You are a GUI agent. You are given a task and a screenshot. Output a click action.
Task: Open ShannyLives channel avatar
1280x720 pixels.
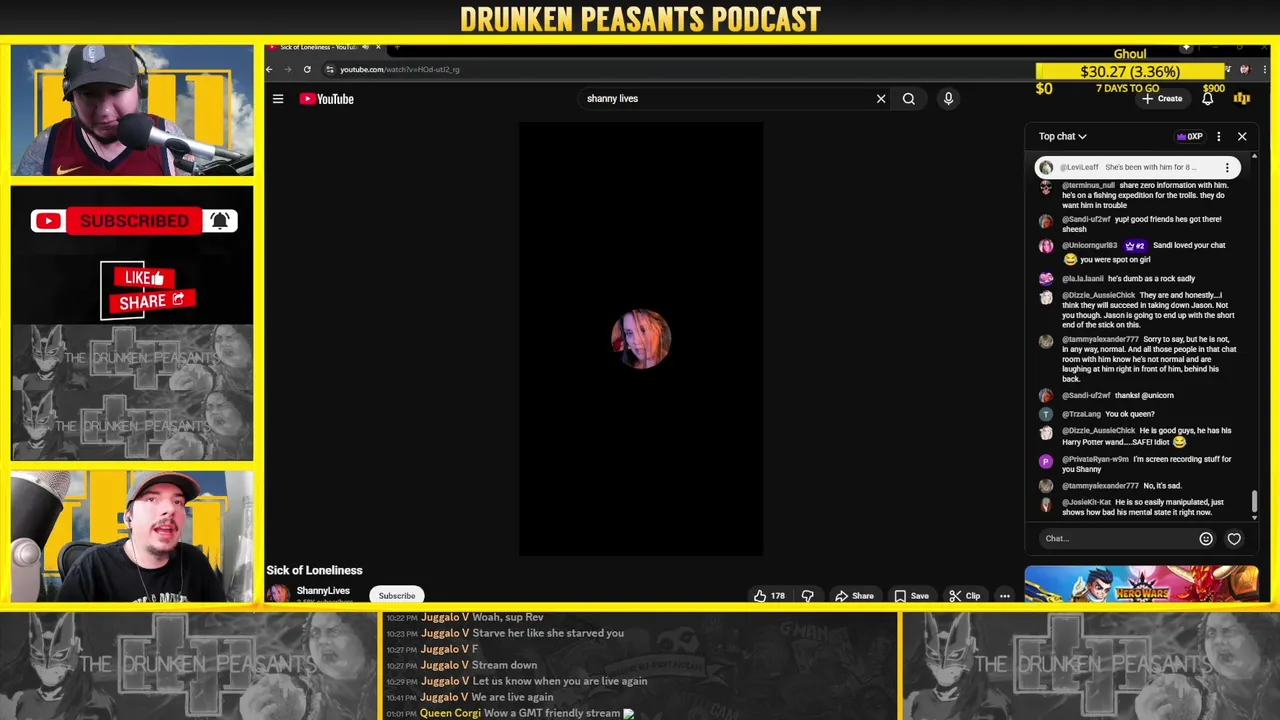click(278, 594)
